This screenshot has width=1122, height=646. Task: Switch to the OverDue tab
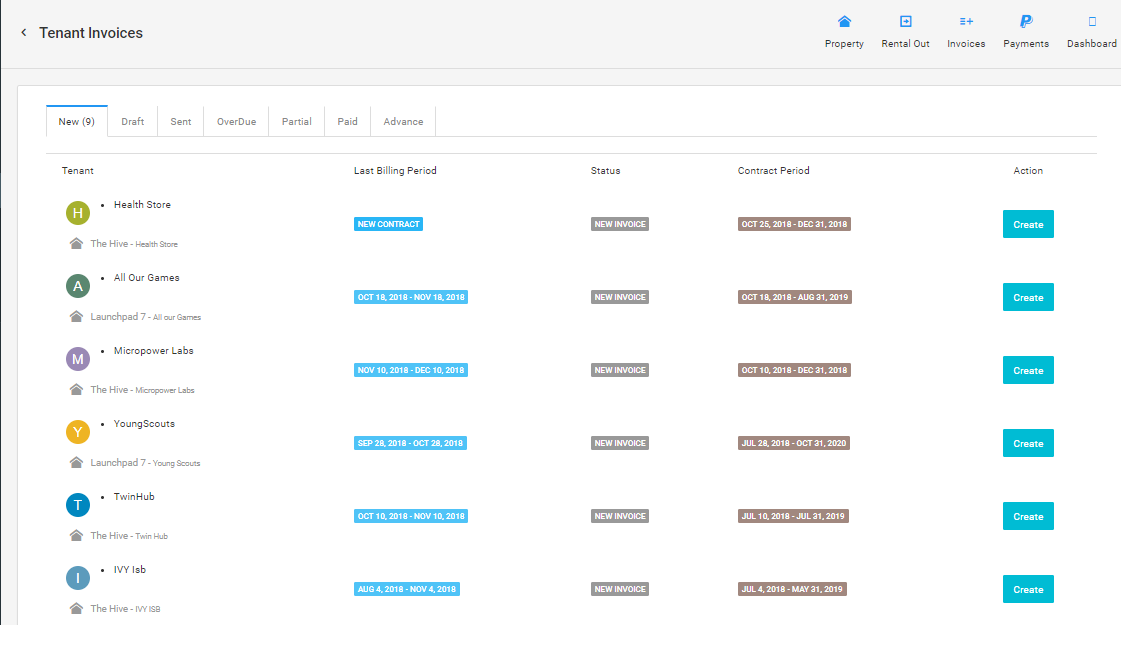(236, 122)
